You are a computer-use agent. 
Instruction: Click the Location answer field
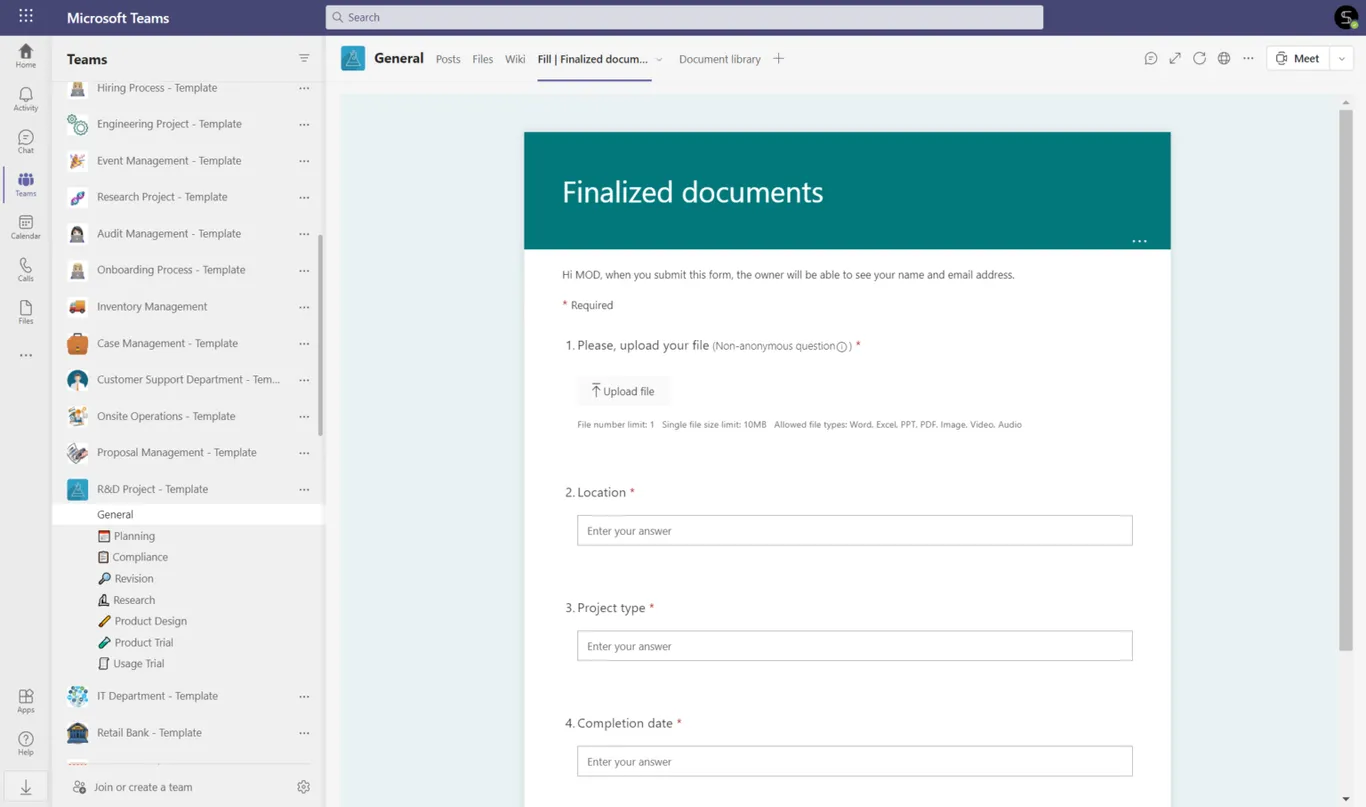pos(854,530)
